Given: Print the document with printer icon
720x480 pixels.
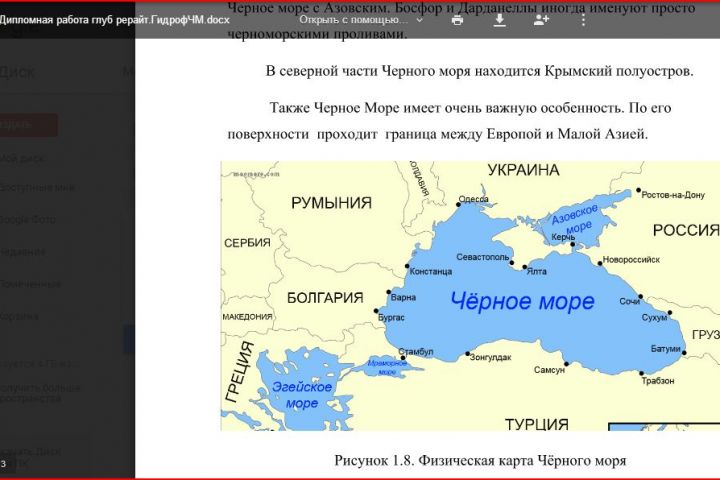Looking at the screenshot, I should [457, 20].
